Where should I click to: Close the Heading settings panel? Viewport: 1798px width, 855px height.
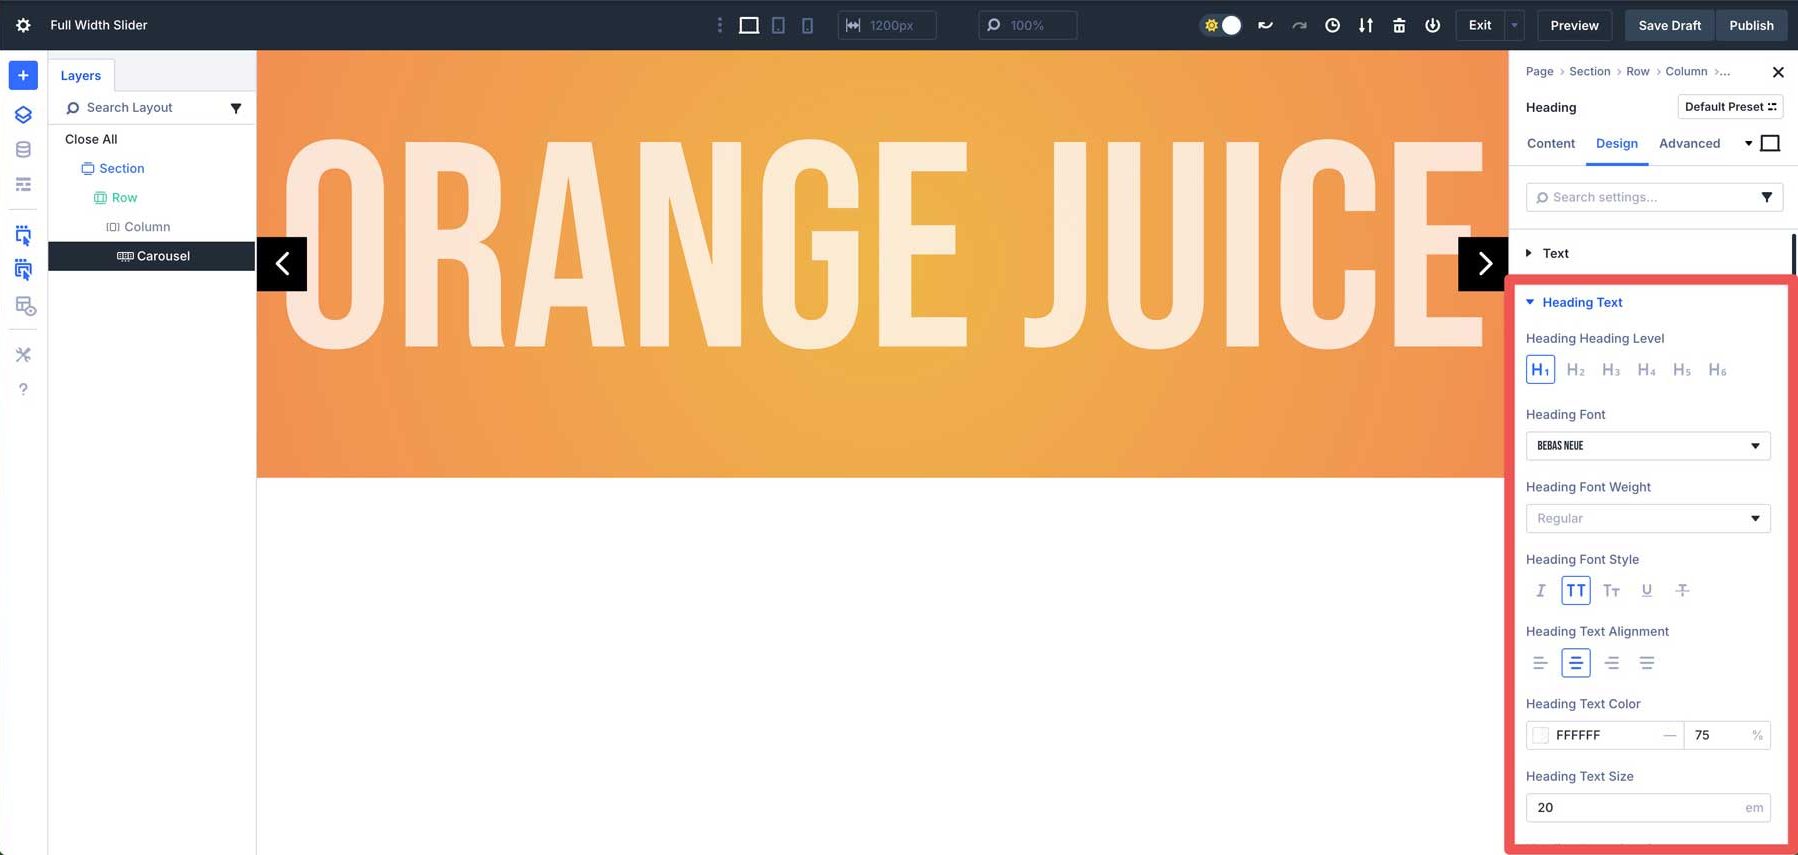point(1778,72)
